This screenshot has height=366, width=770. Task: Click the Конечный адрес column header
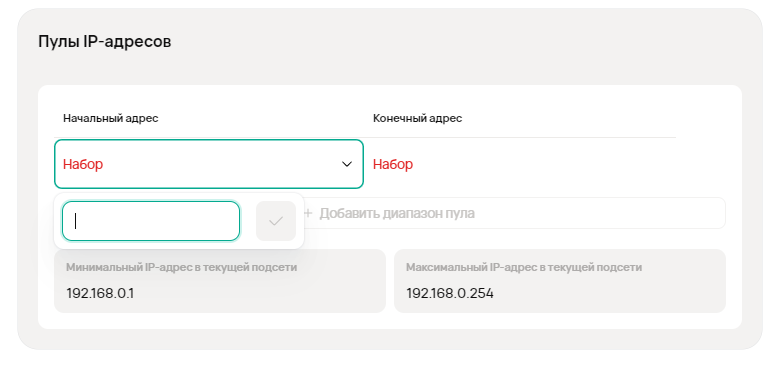417,118
